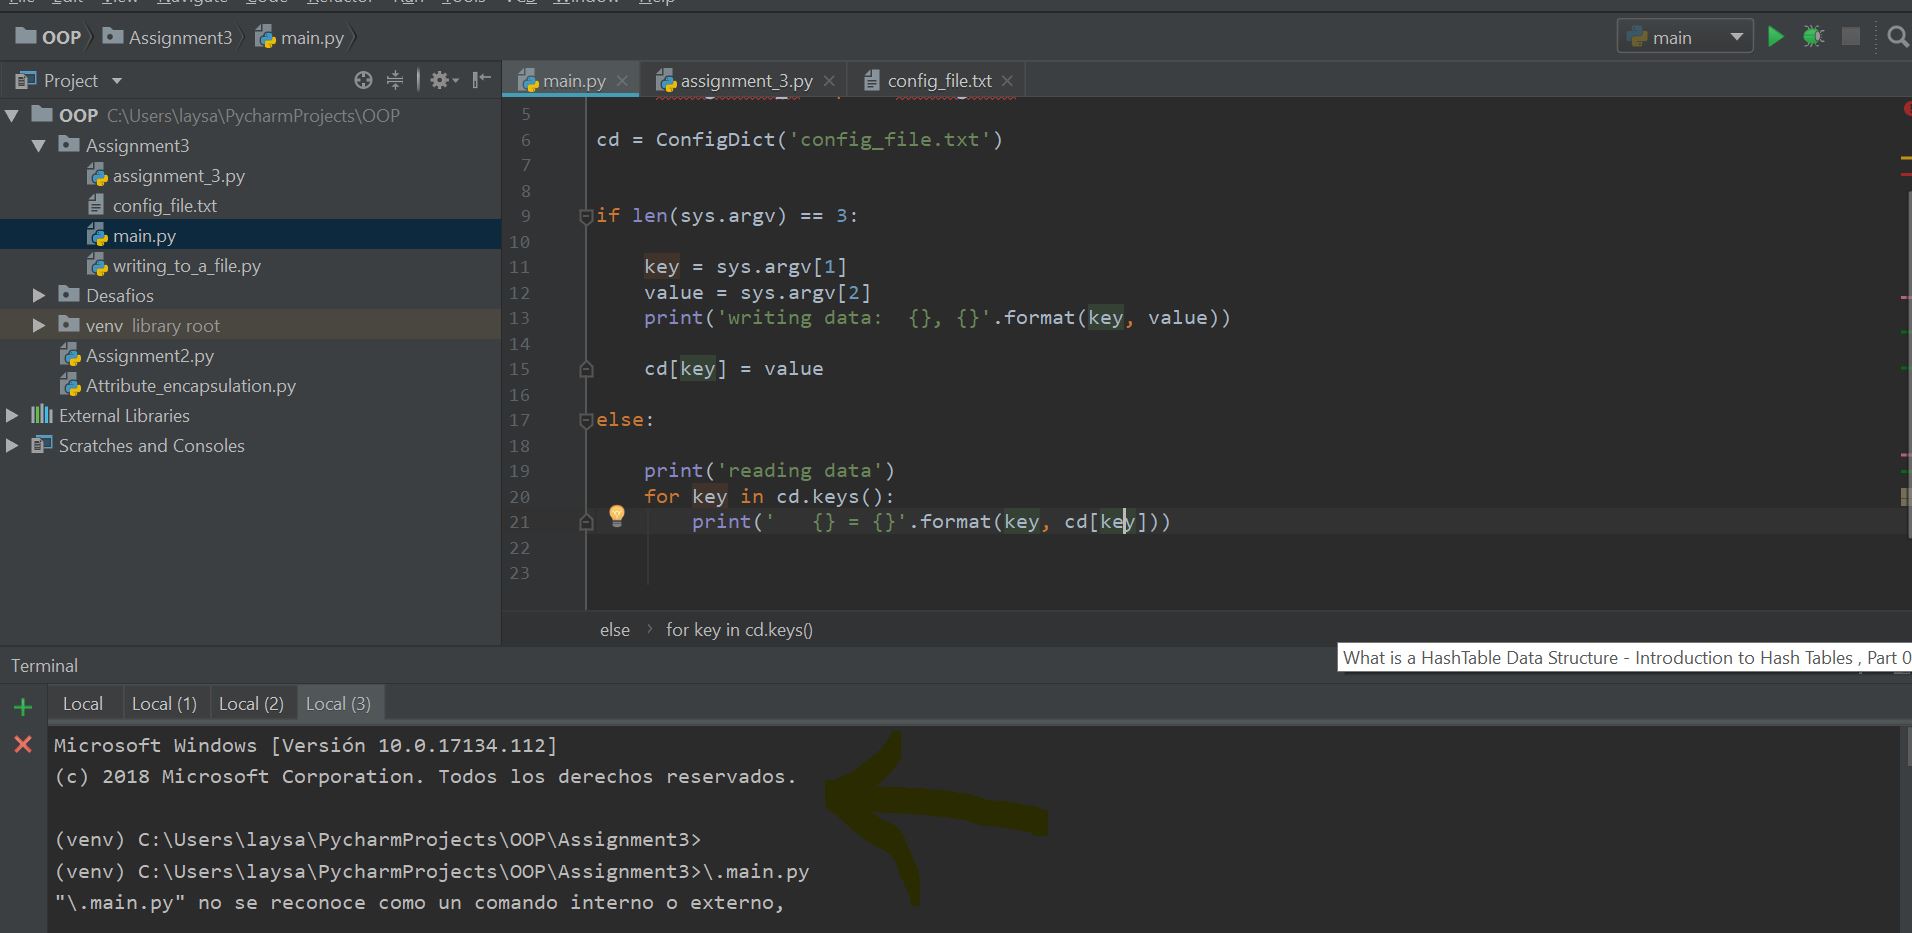
Task: Click the OOP breadcrumb in navigation bar
Action: click(49, 38)
